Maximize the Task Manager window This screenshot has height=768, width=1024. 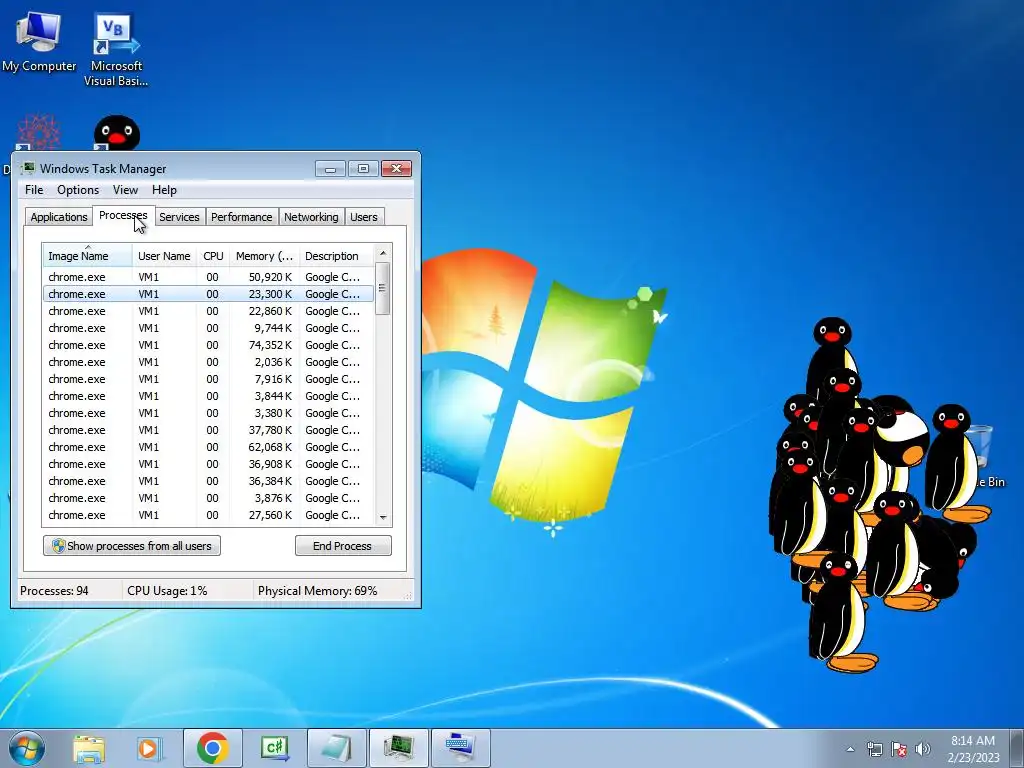[x=363, y=169]
